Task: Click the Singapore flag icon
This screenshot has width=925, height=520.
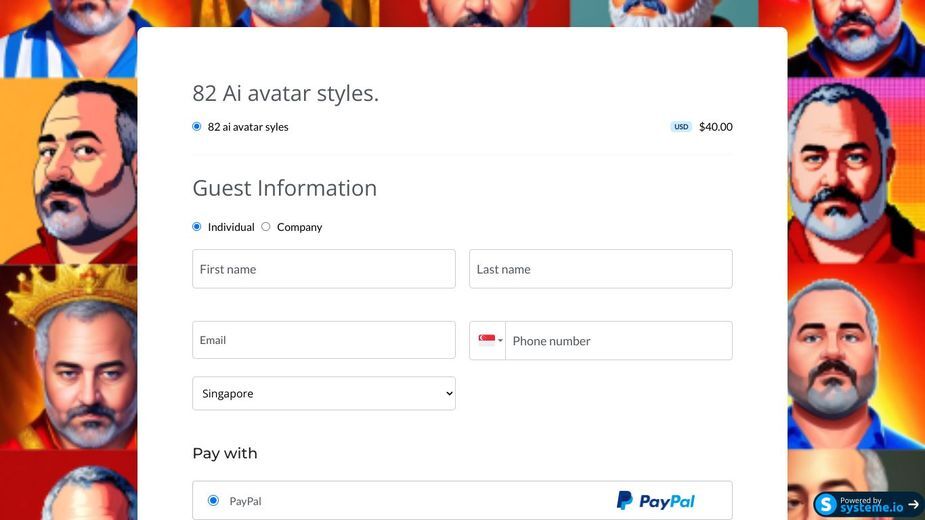Action: pos(487,339)
